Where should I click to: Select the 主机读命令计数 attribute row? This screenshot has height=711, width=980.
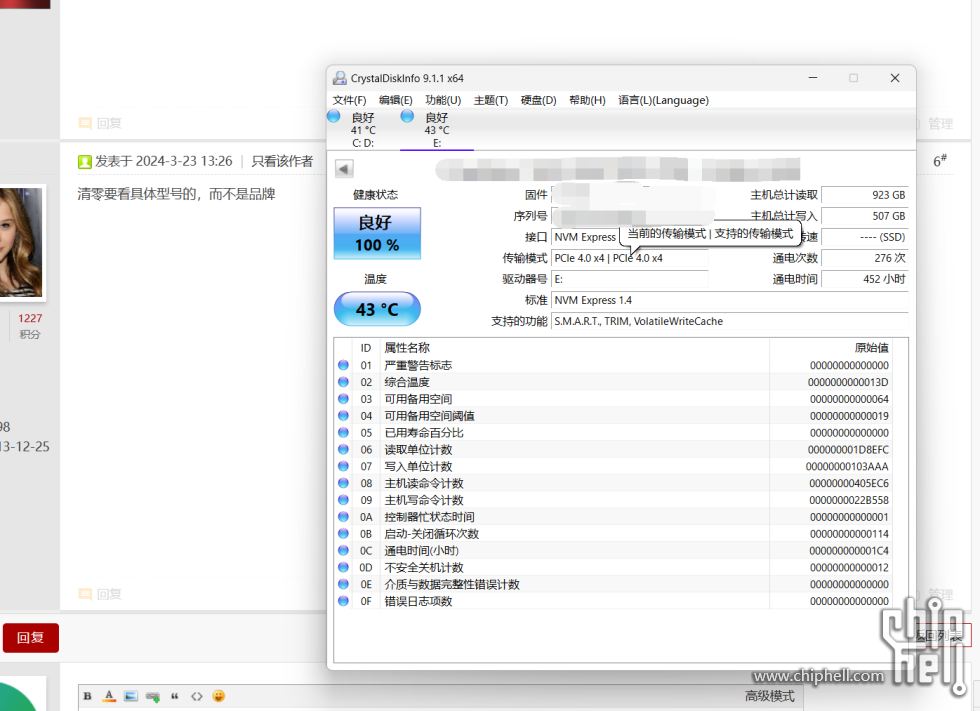point(614,483)
